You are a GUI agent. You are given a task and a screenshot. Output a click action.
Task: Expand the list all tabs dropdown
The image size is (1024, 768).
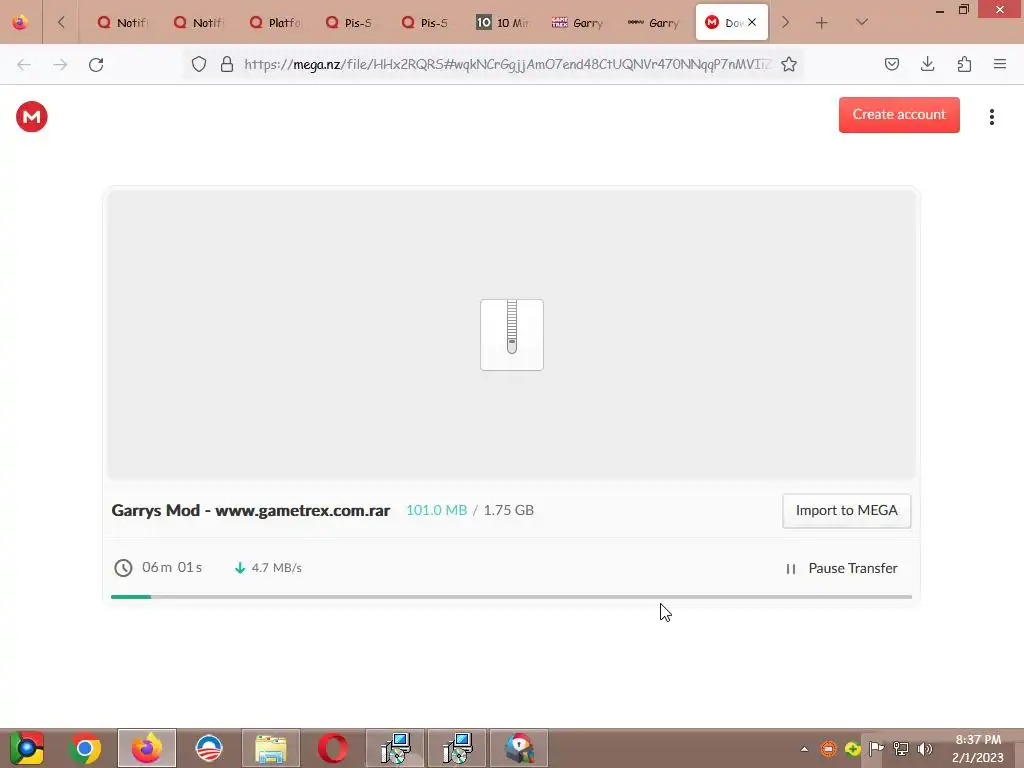tap(861, 22)
